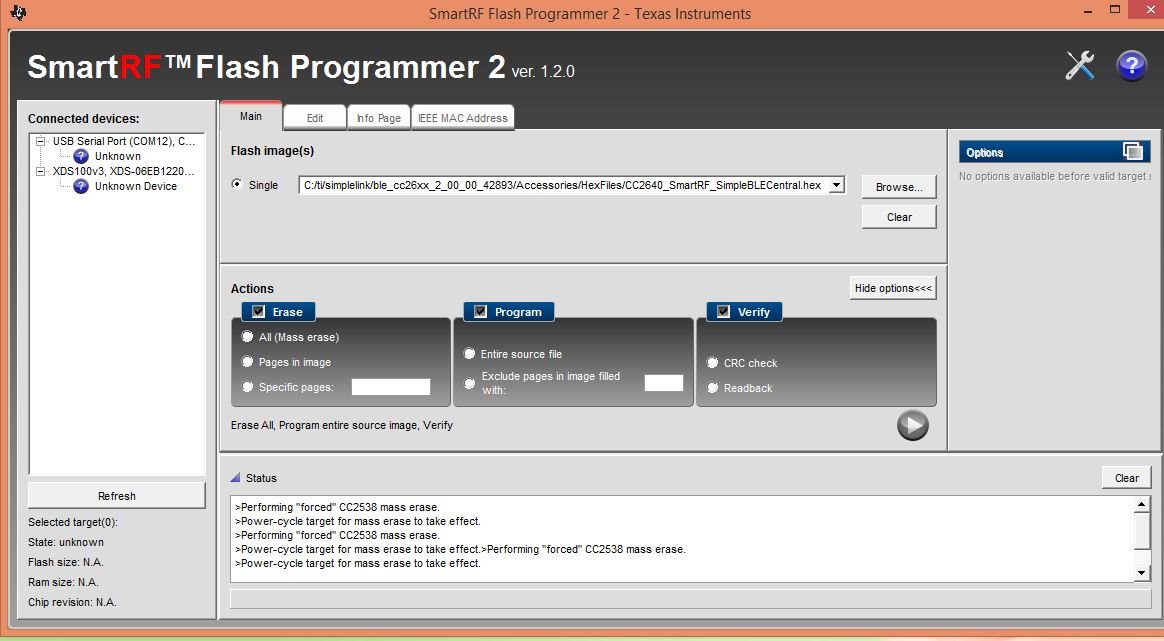The image size is (1164, 641).
Task: Uncheck the Program action checkbox
Action: (x=480, y=311)
